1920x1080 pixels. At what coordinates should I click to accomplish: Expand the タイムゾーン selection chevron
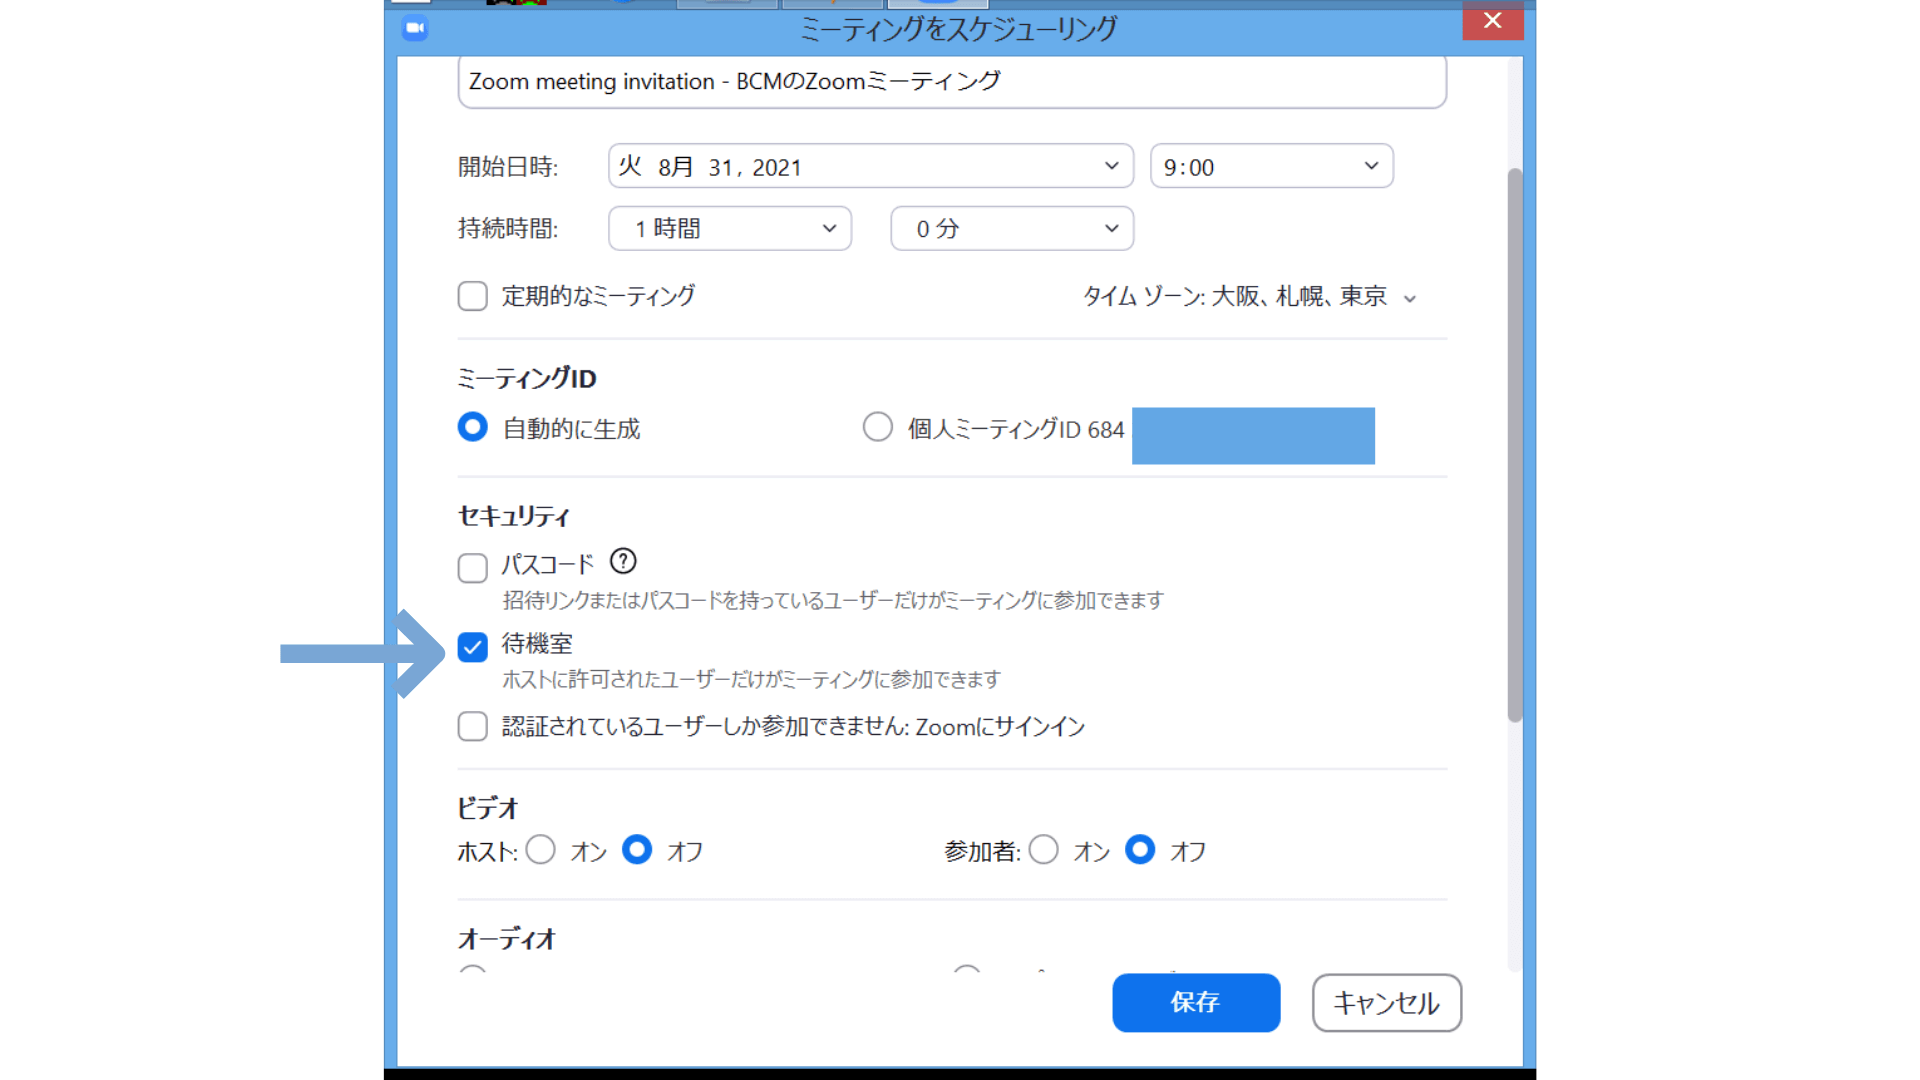pos(1411,297)
